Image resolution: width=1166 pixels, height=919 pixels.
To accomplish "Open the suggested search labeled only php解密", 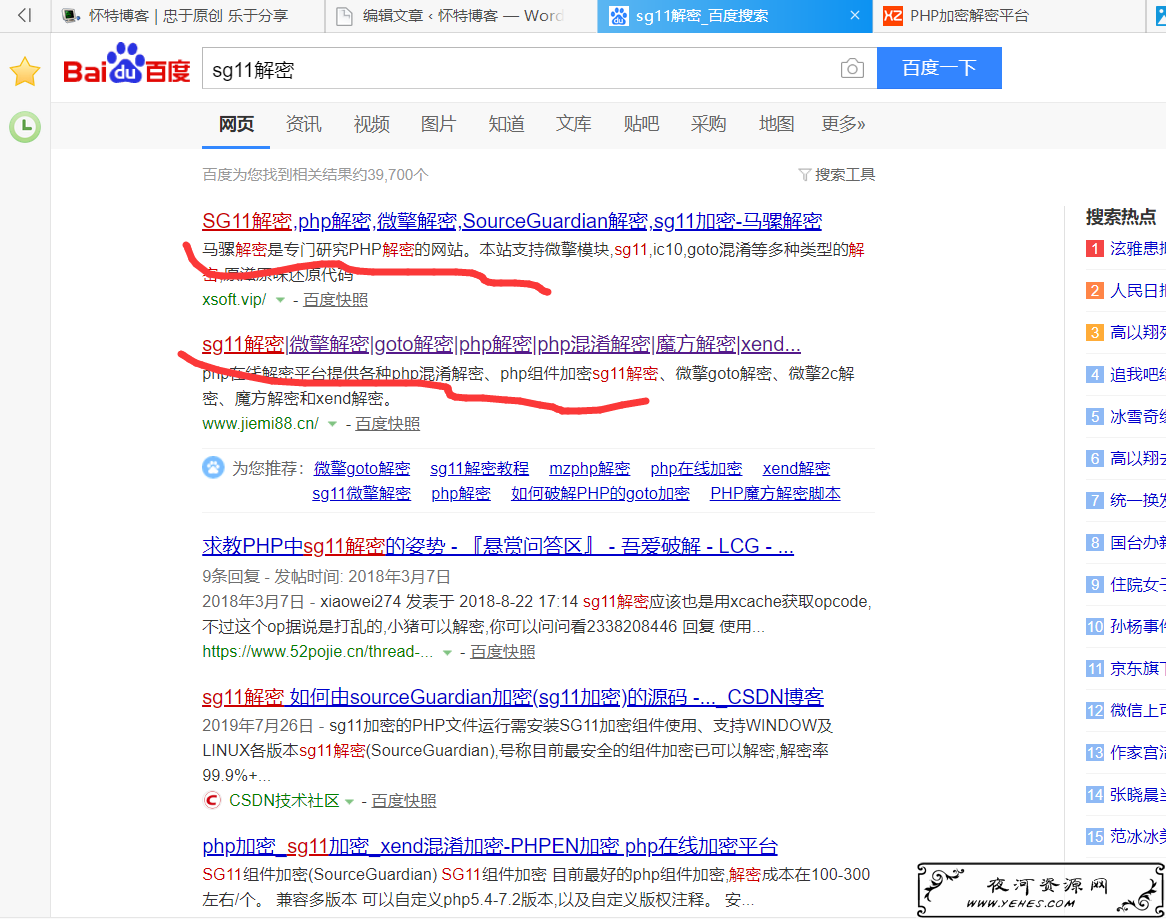I will click(461, 494).
